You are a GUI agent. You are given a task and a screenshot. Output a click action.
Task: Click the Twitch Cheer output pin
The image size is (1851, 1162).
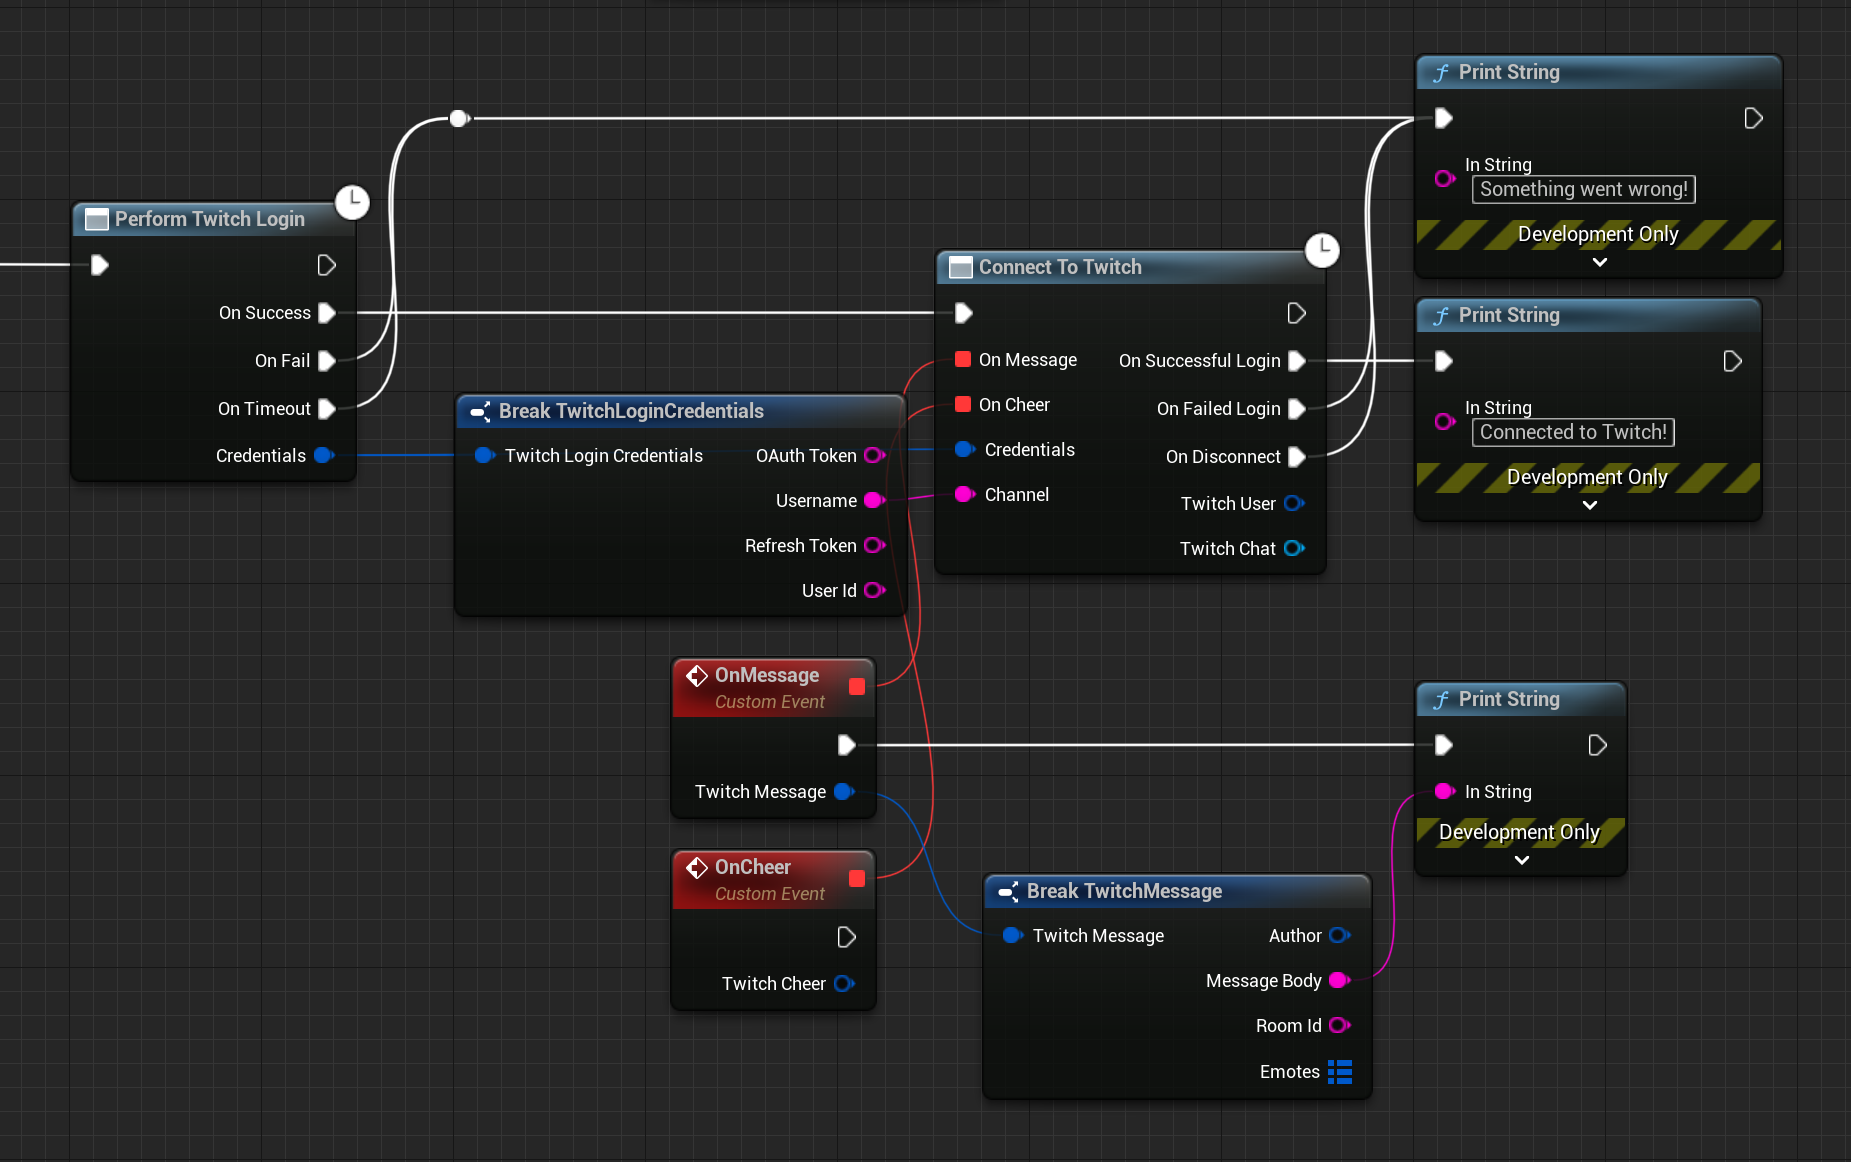[x=844, y=984]
